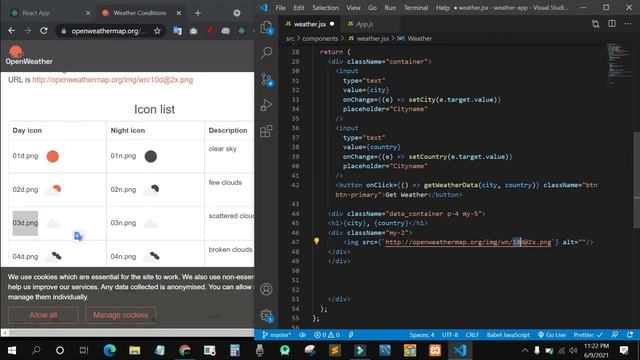The image size is (640, 360).
Task: Open a new browser tab
Action: tap(198, 13)
